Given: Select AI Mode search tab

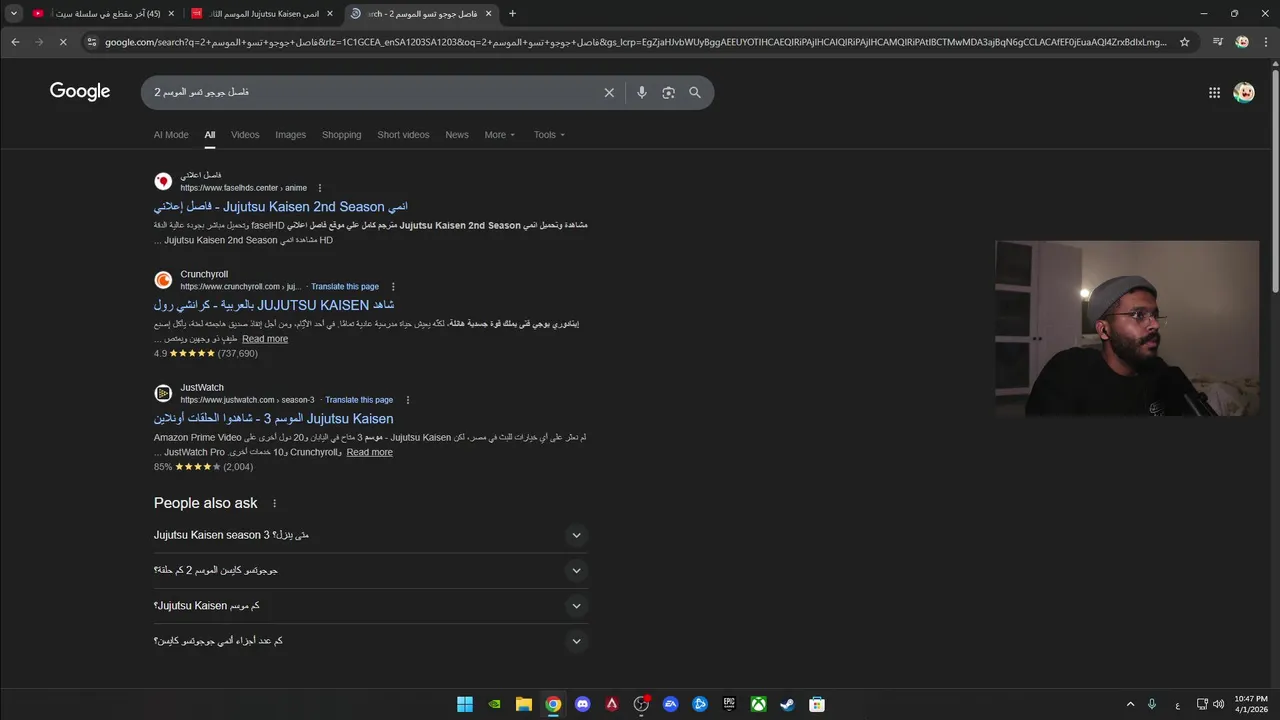Looking at the screenshot, I should 171,135.
